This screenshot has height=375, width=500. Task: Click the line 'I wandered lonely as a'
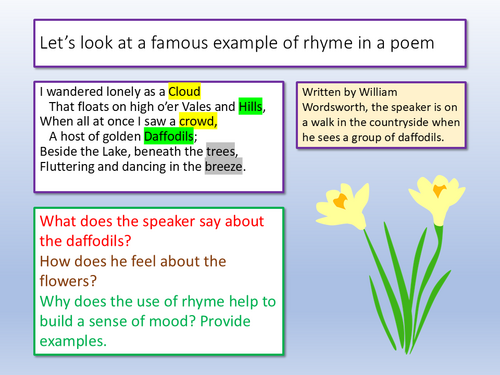[102, 92]
